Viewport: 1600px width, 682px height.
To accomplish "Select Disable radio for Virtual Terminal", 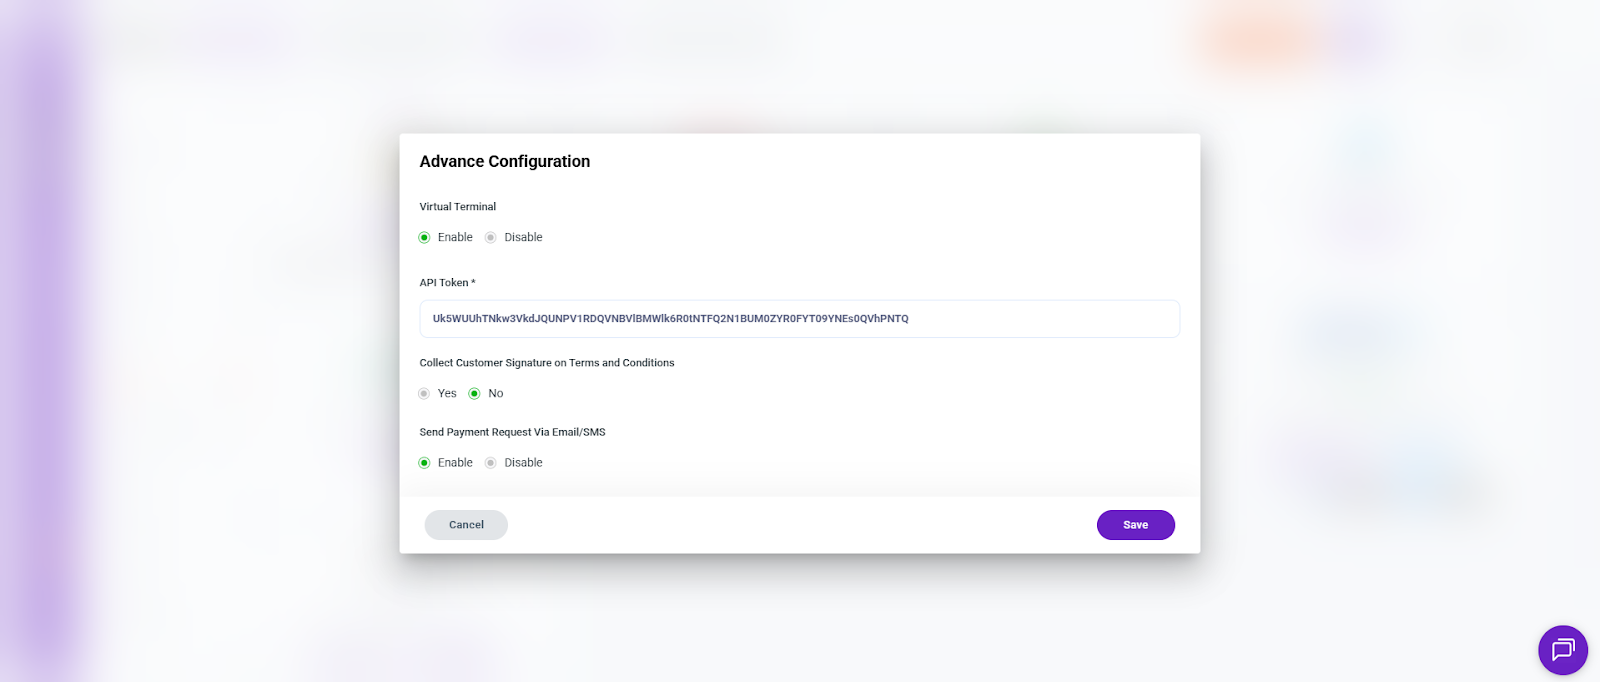I will pos(490,237).
